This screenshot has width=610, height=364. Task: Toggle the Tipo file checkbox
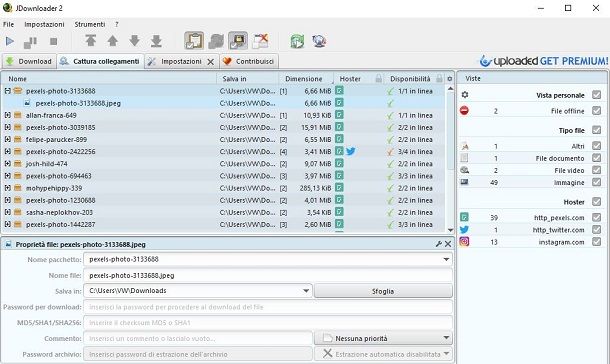click(596, 130)
